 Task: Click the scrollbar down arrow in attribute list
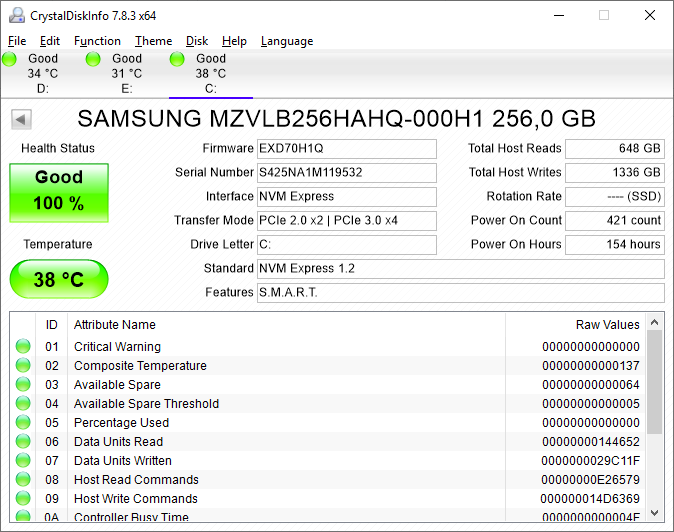pos(655,513)
